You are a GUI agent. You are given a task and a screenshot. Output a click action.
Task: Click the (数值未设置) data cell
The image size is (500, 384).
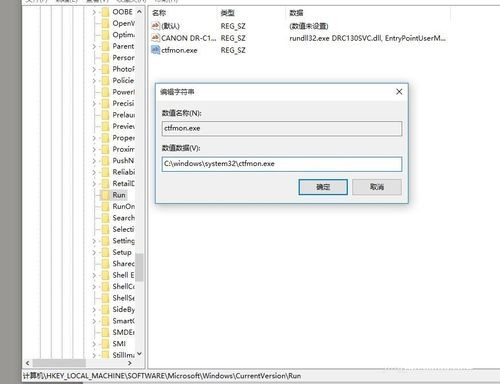(309, 26)
